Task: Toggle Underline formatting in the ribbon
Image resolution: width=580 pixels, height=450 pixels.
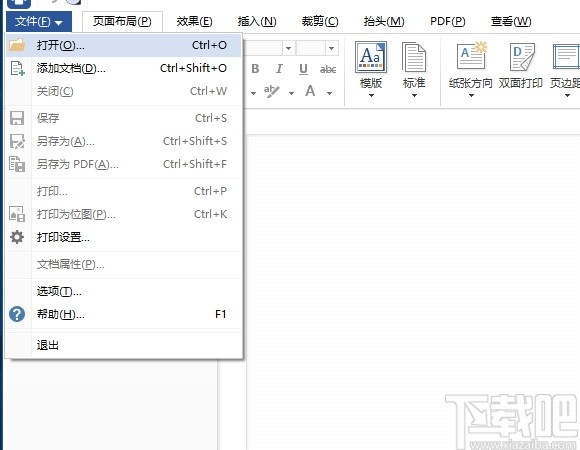Action: pyautogui.click(x=303, y=69)
